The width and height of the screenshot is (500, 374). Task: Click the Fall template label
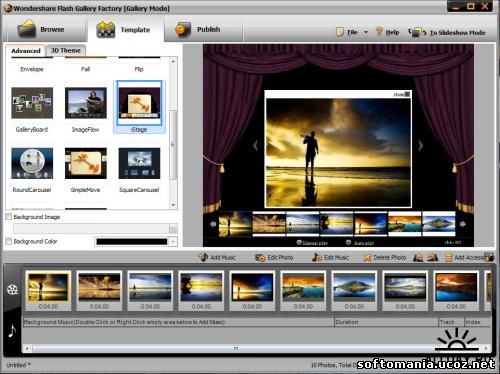coord(86,69)
